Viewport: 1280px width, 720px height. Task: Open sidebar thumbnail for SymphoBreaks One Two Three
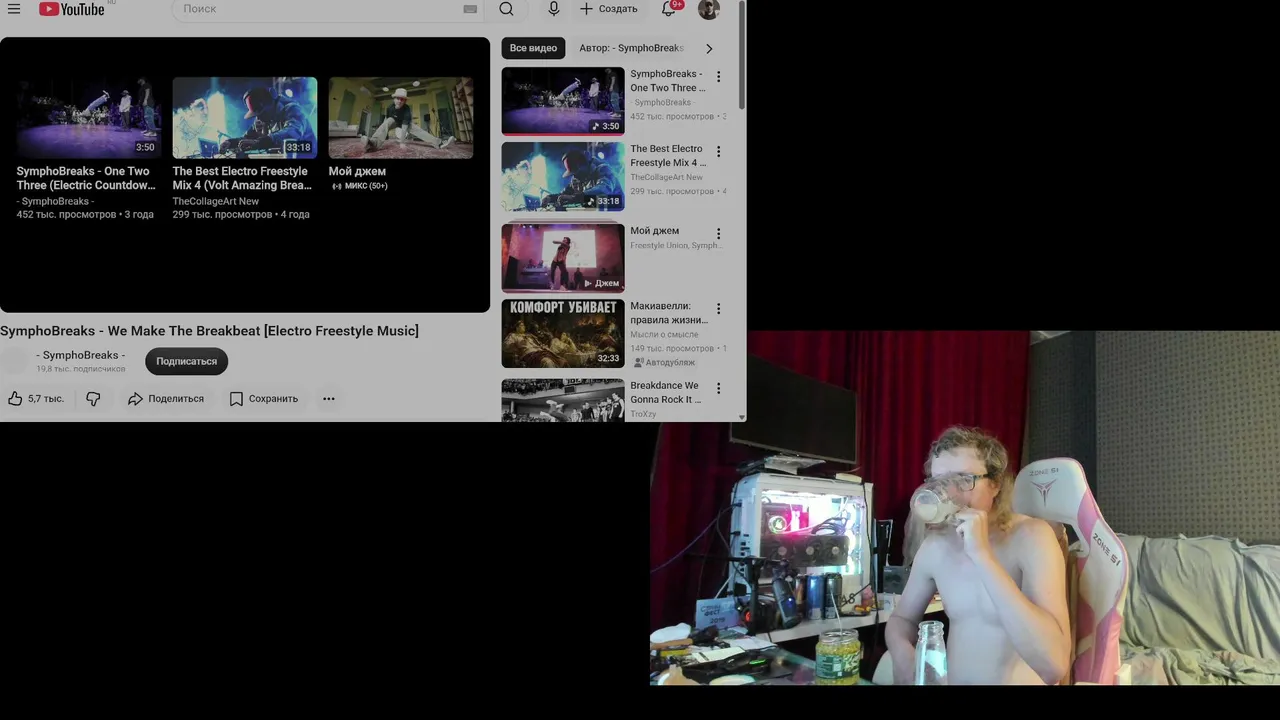563,101
